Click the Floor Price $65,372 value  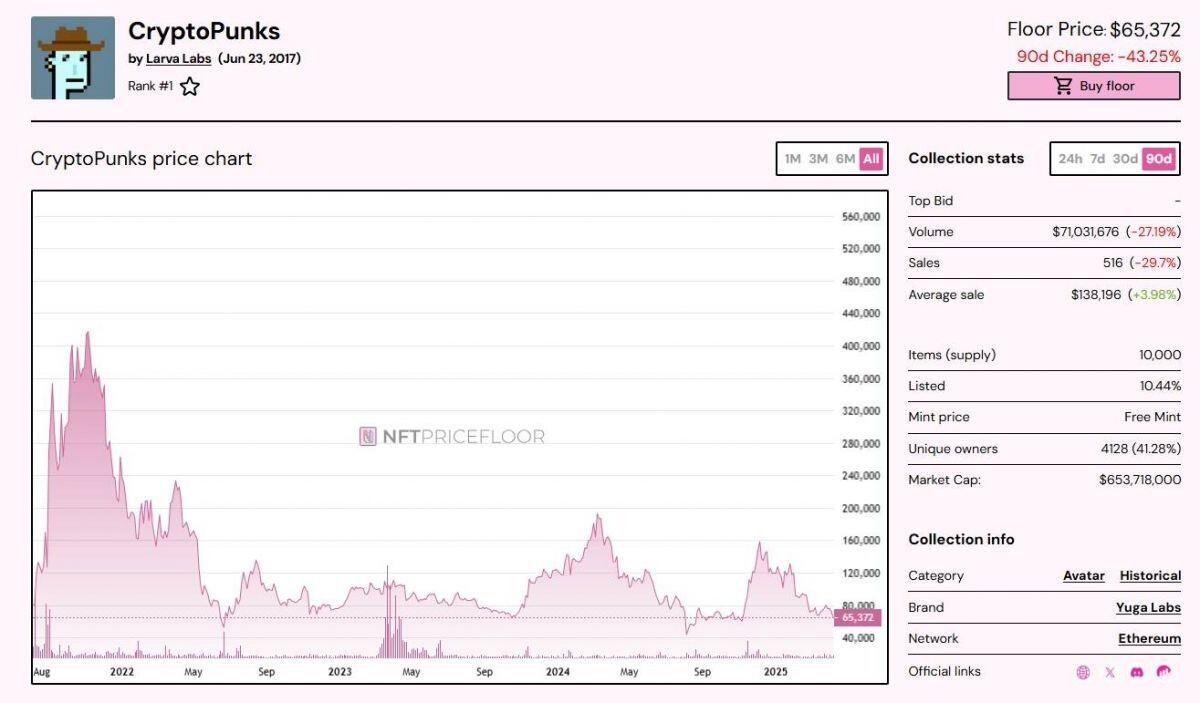point(1145,30)
